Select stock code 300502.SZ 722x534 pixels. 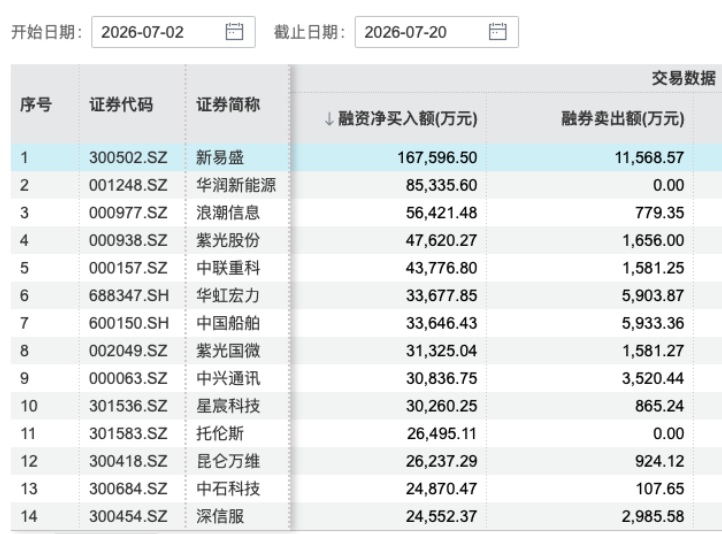click(x=128, y=157)
